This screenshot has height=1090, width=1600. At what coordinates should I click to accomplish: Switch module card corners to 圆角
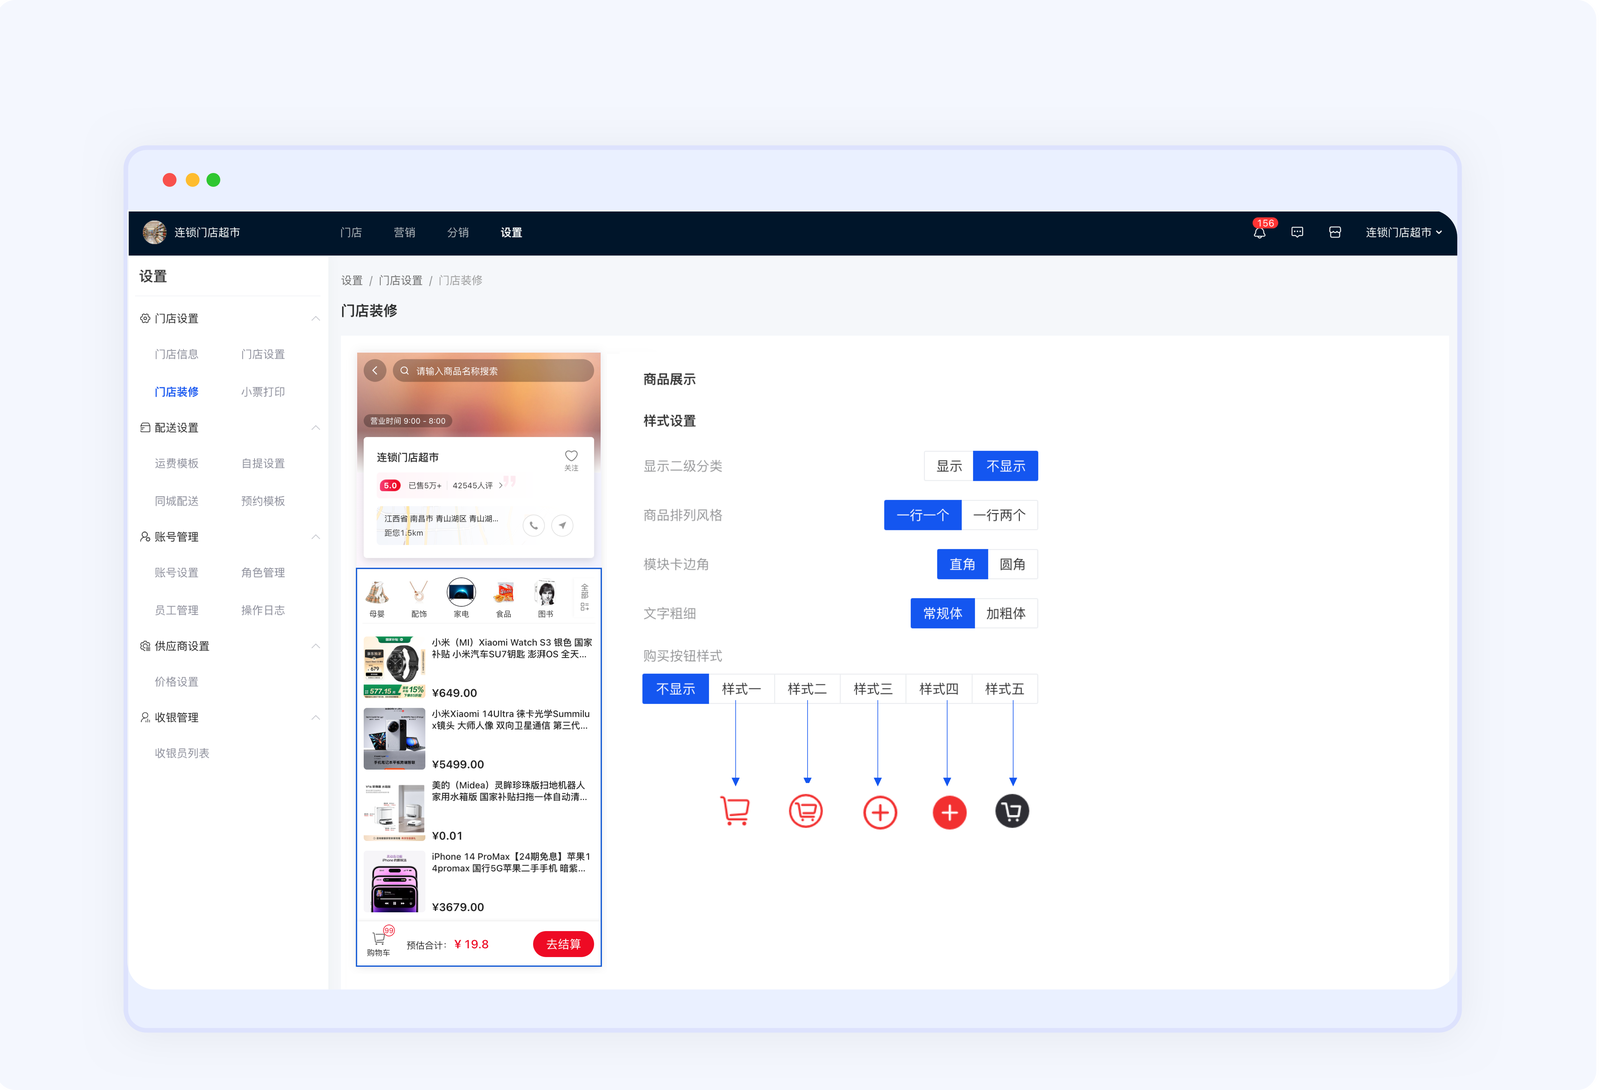click(1012, 564)
